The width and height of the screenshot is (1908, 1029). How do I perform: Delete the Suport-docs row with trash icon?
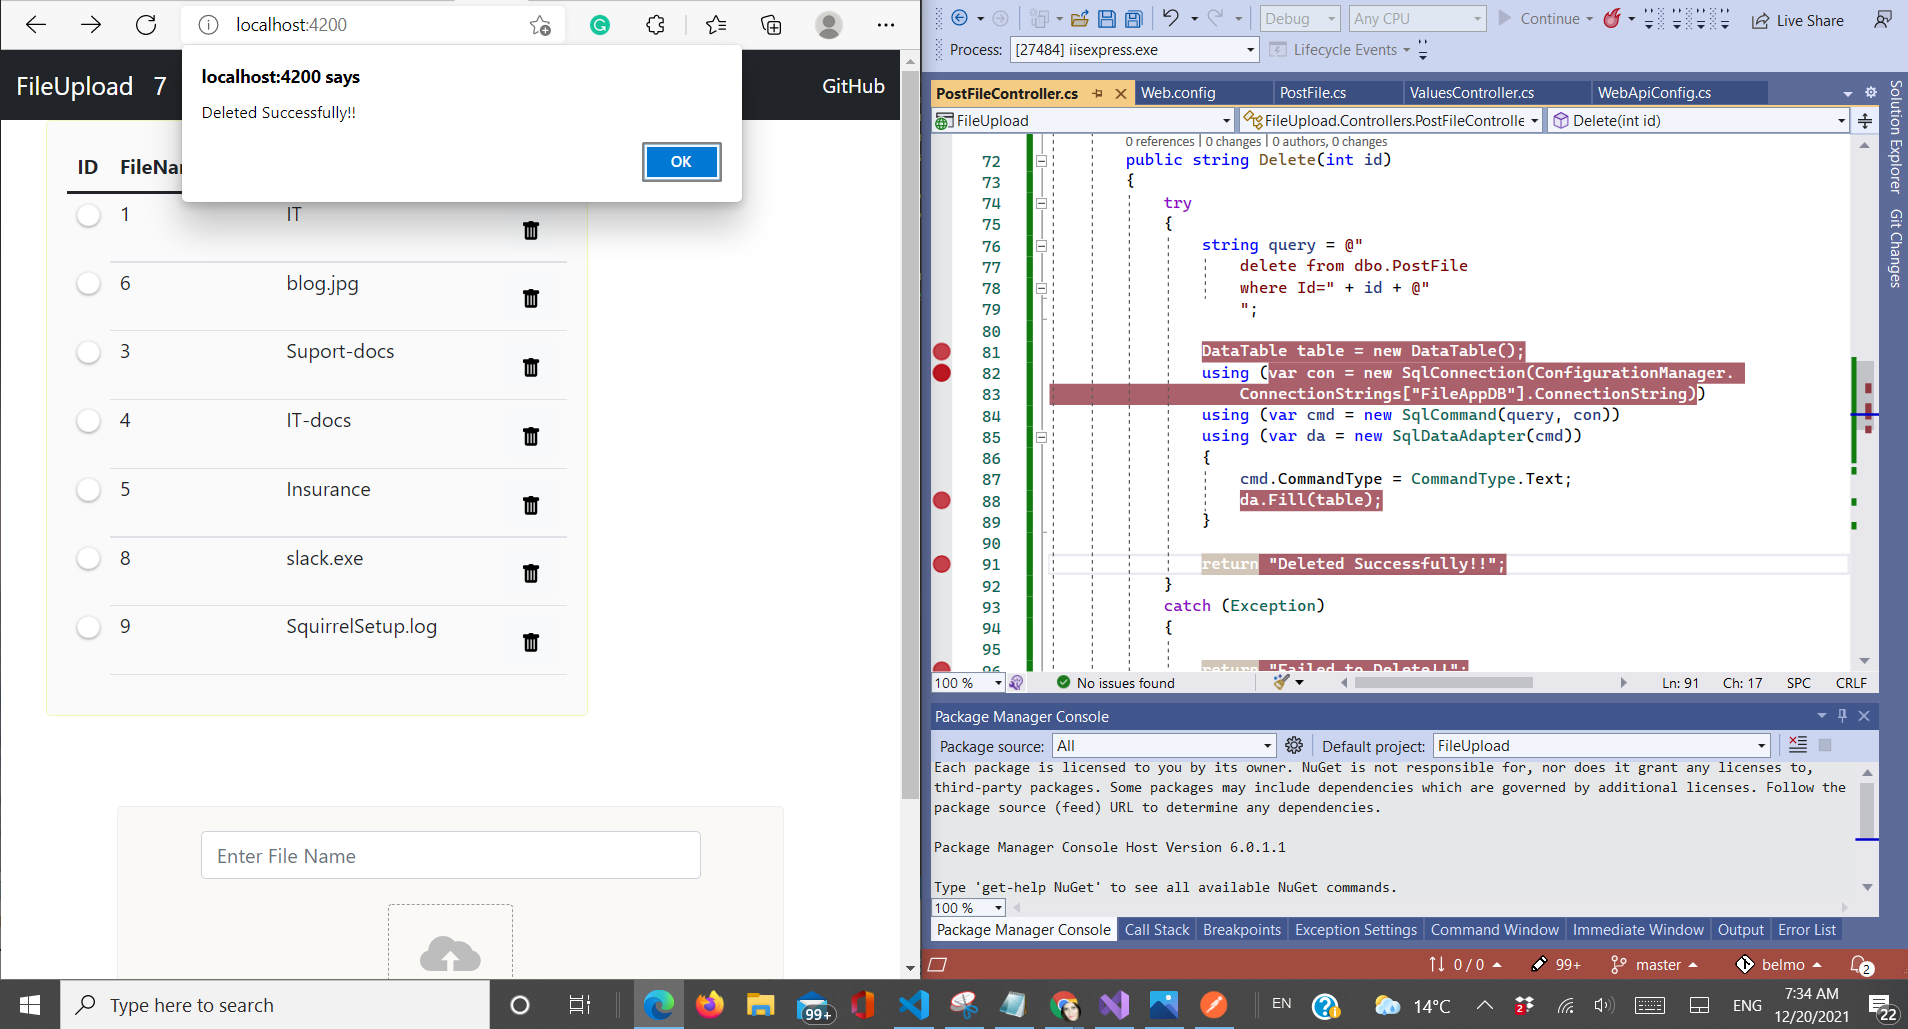coord(531,367)
